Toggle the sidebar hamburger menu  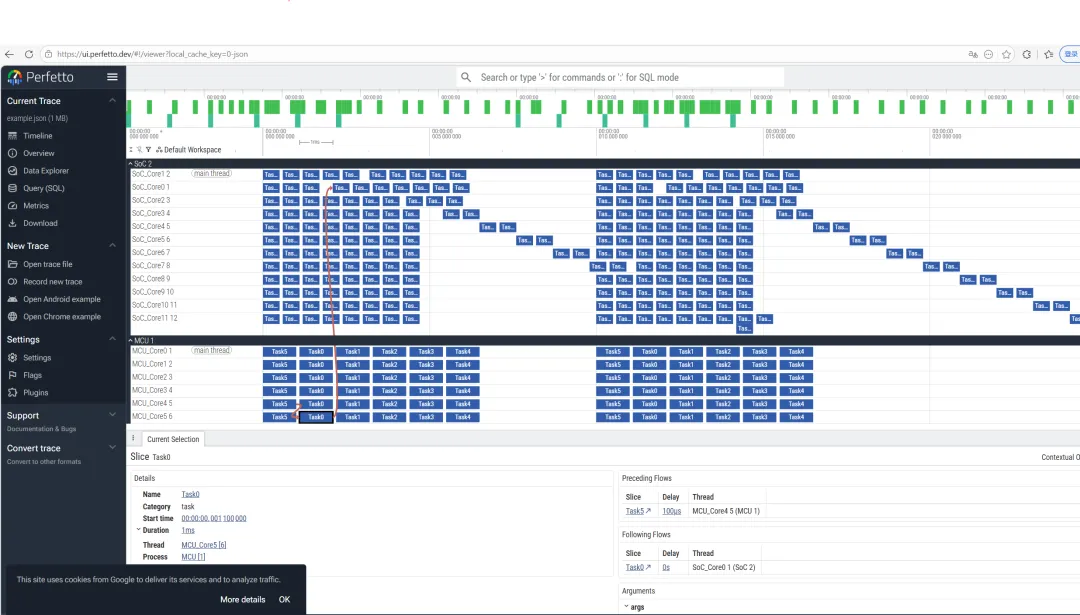pos(112,77)
